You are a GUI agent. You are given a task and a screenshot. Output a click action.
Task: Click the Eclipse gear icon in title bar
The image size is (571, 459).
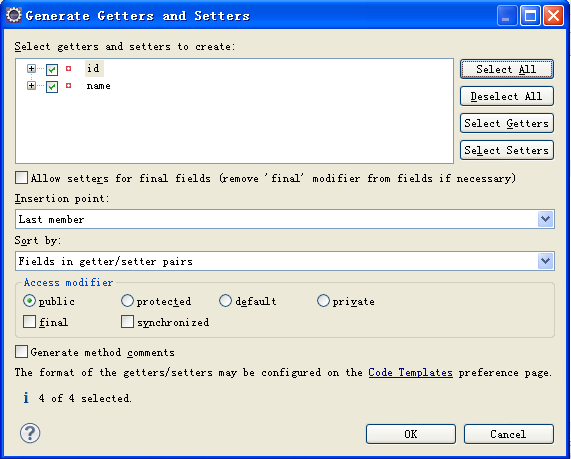pyautogui.click(x=14, y=15)
